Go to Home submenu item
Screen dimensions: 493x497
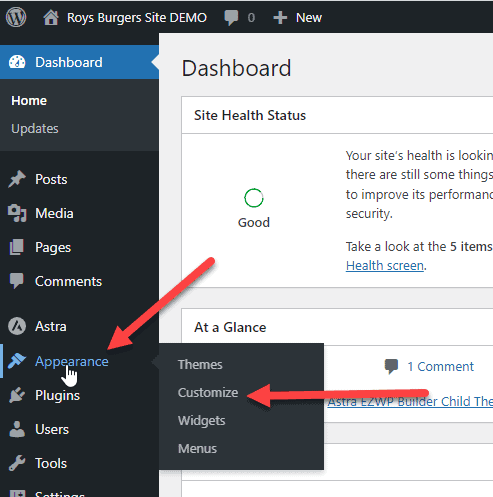(x=29, y=101)
